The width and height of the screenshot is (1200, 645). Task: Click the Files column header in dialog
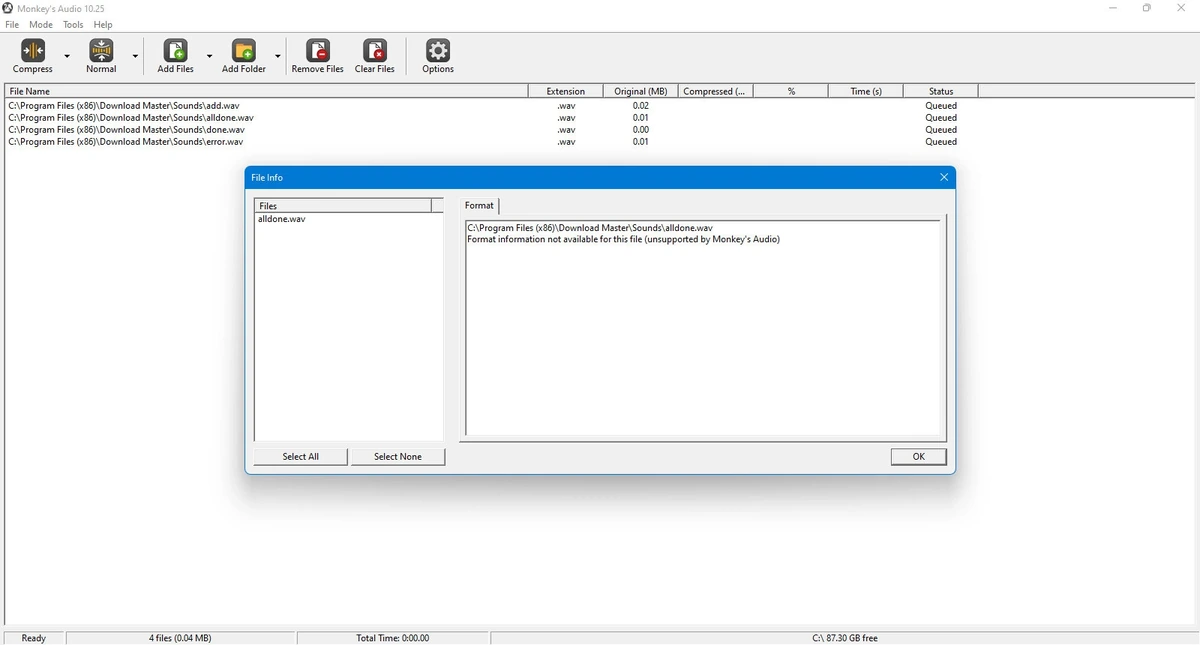coord(343,205)
